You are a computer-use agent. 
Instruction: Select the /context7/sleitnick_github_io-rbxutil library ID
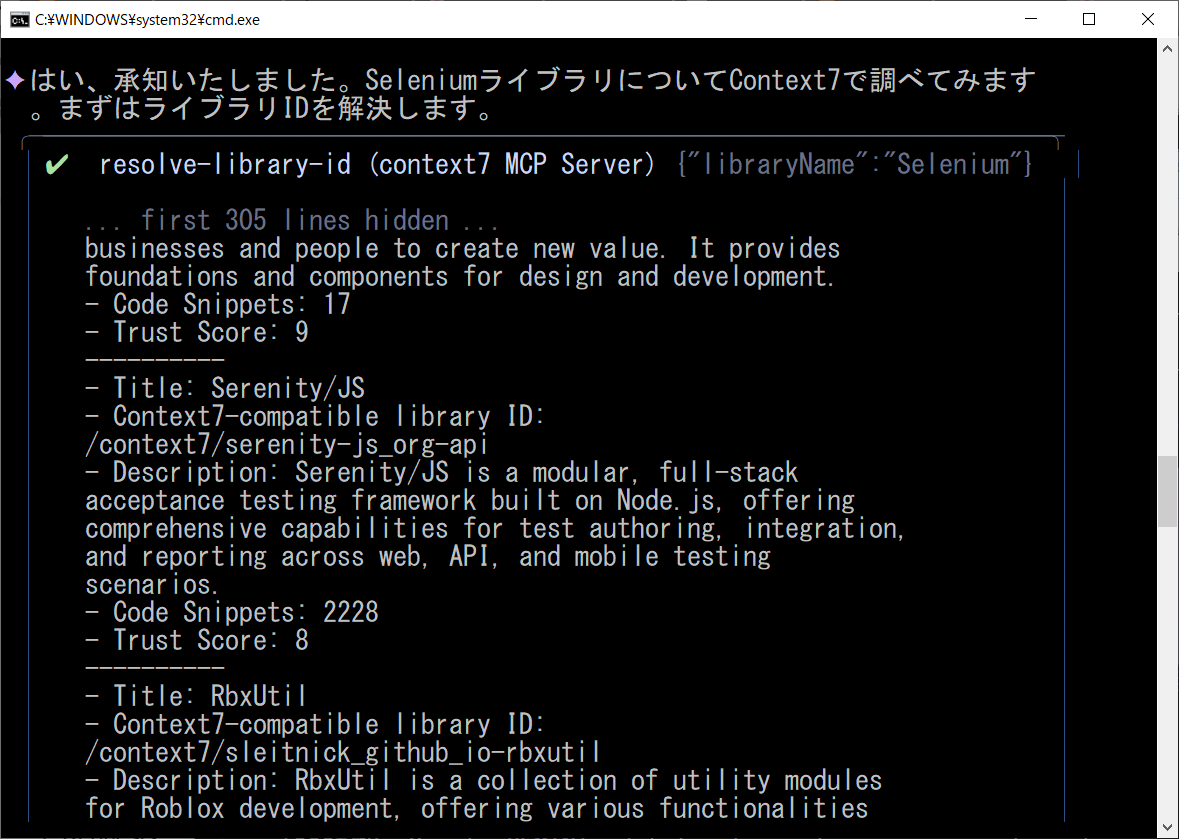(342, 752)
